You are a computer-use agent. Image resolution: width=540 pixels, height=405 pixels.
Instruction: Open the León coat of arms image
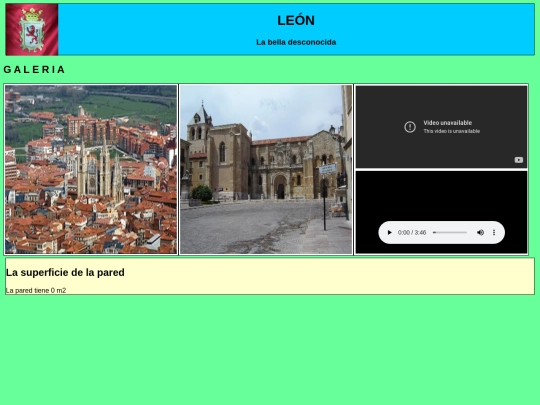32,30
